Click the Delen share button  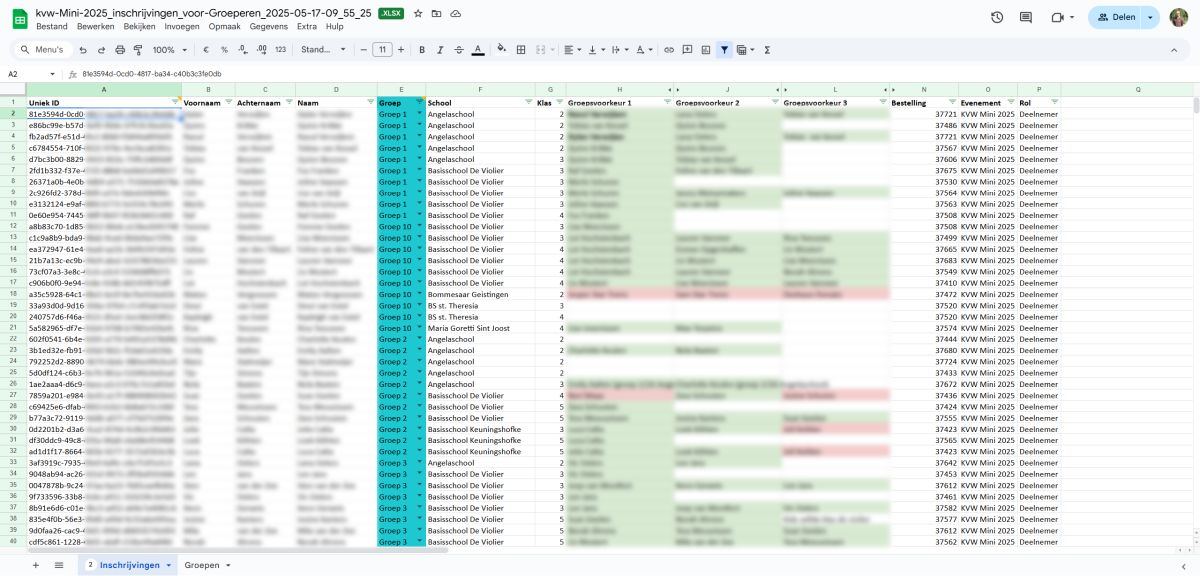click(x=1116, y=17)
